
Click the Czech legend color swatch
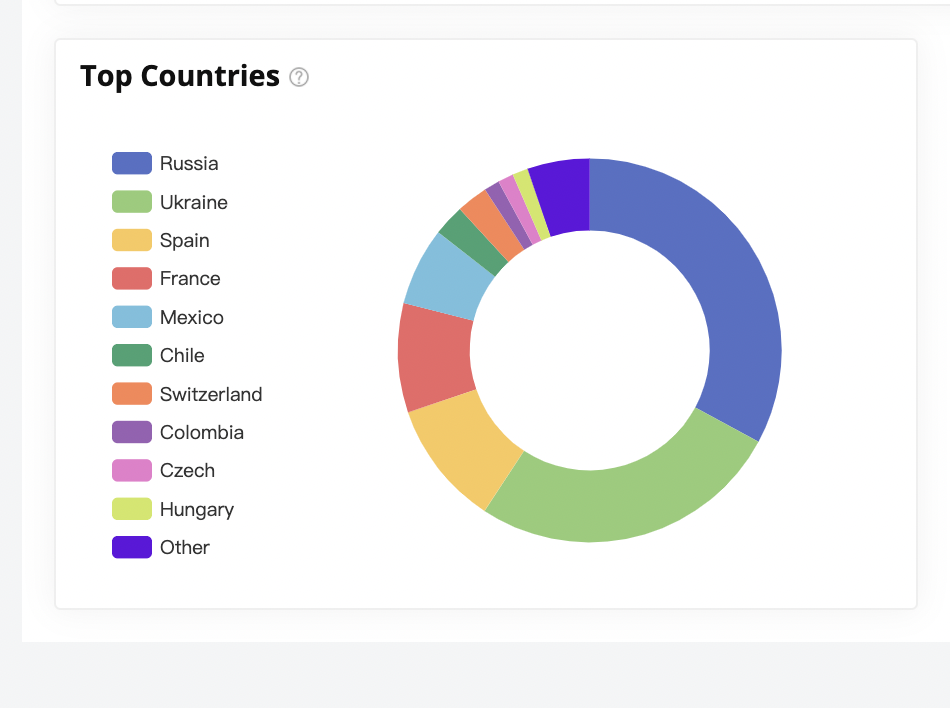click(x=131, y=471)
